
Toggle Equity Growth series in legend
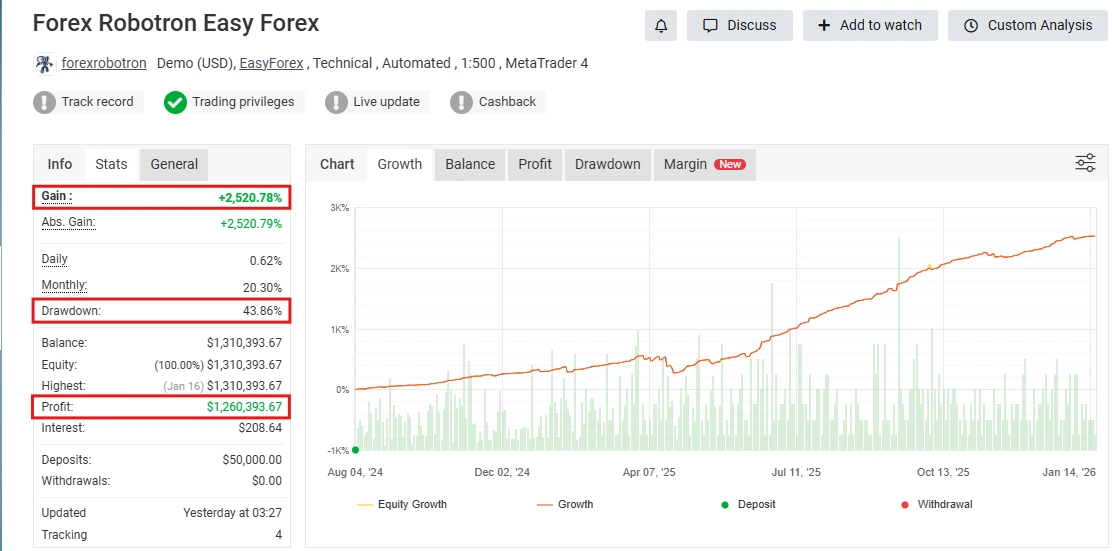pyautogui.click(x=401, y=504)
